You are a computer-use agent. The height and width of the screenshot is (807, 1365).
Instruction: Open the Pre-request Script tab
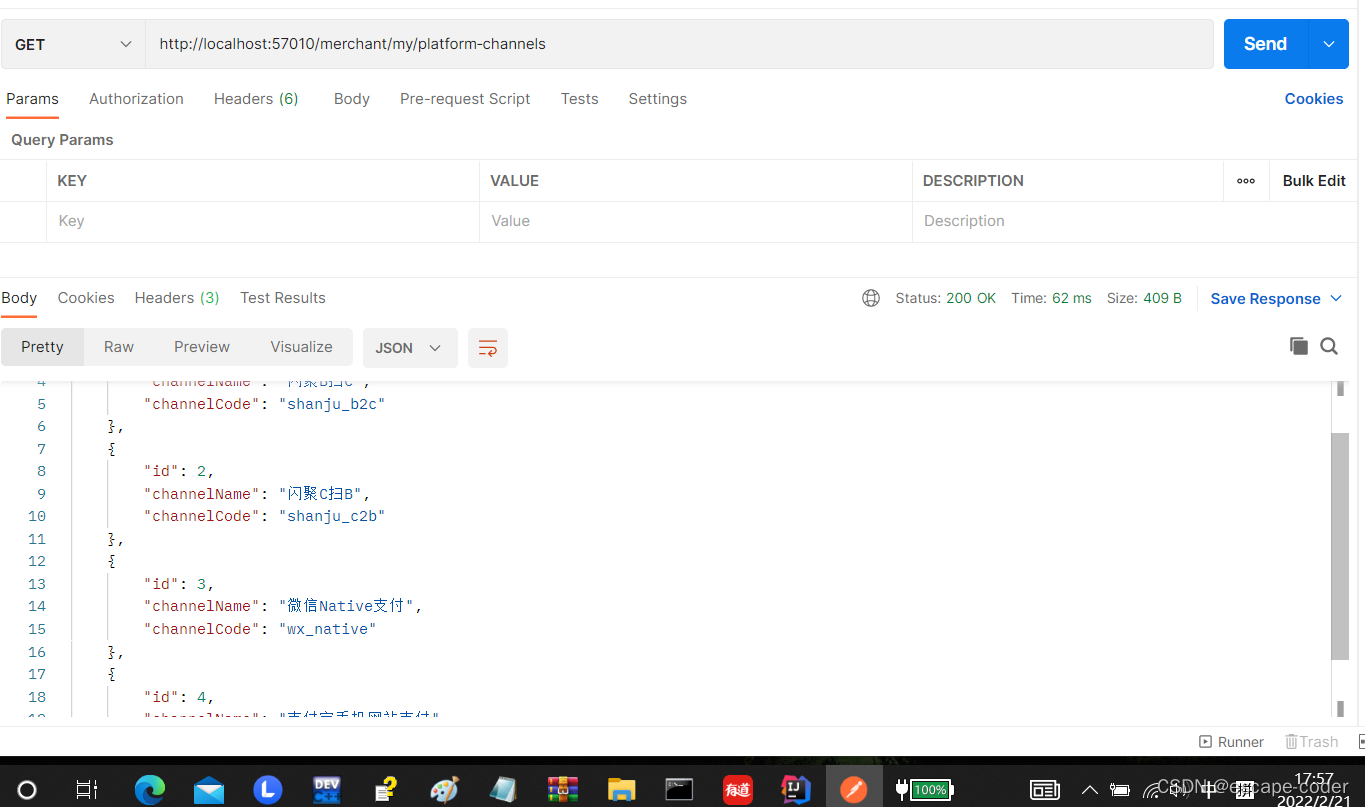[x=465, y=99]
